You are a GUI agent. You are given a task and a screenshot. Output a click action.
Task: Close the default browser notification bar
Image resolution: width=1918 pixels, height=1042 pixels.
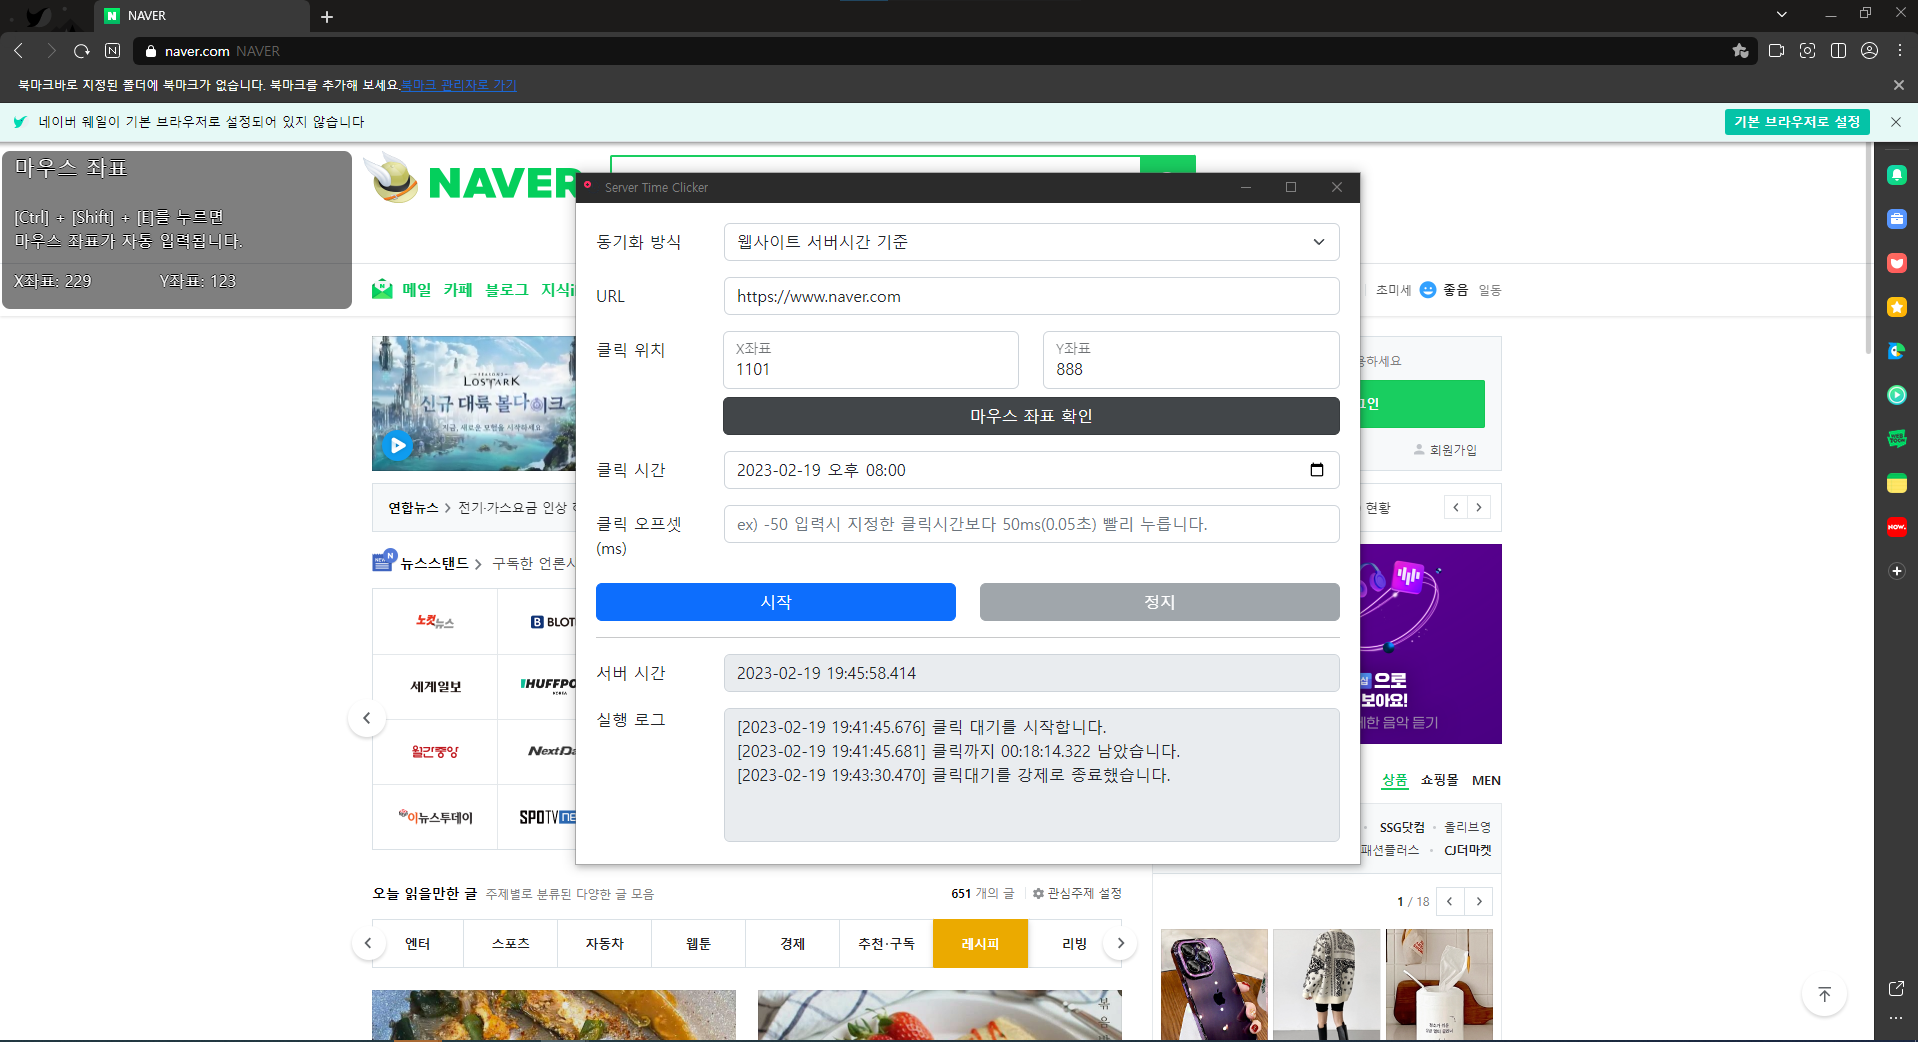(x=1896, y=122)
